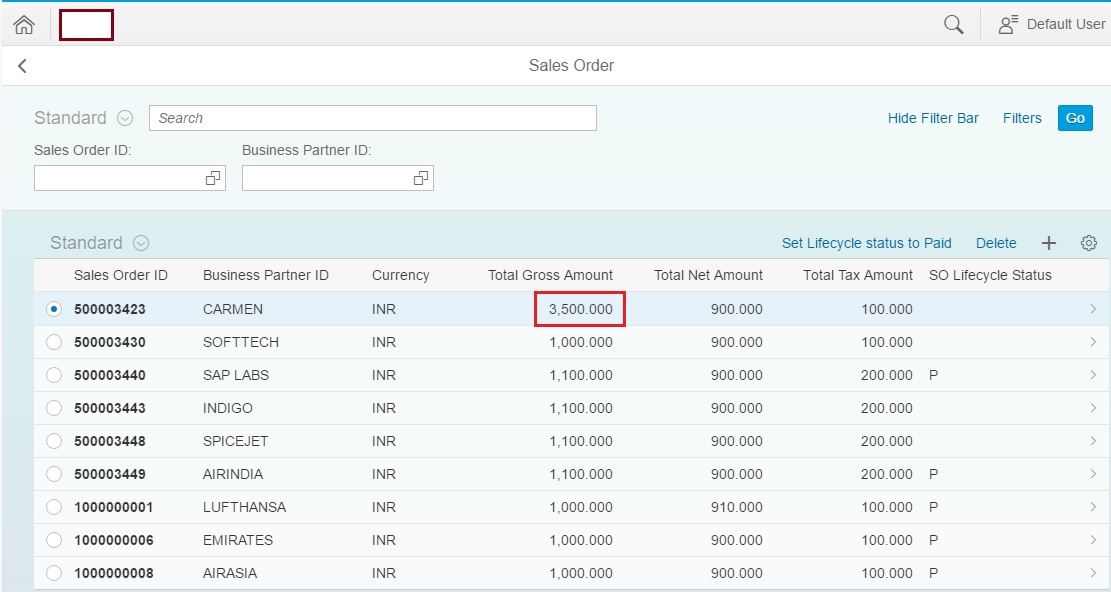This screenshot has width=1111, height=592.
Task: Open table settings gear icon
Action: pos(1088,242)
